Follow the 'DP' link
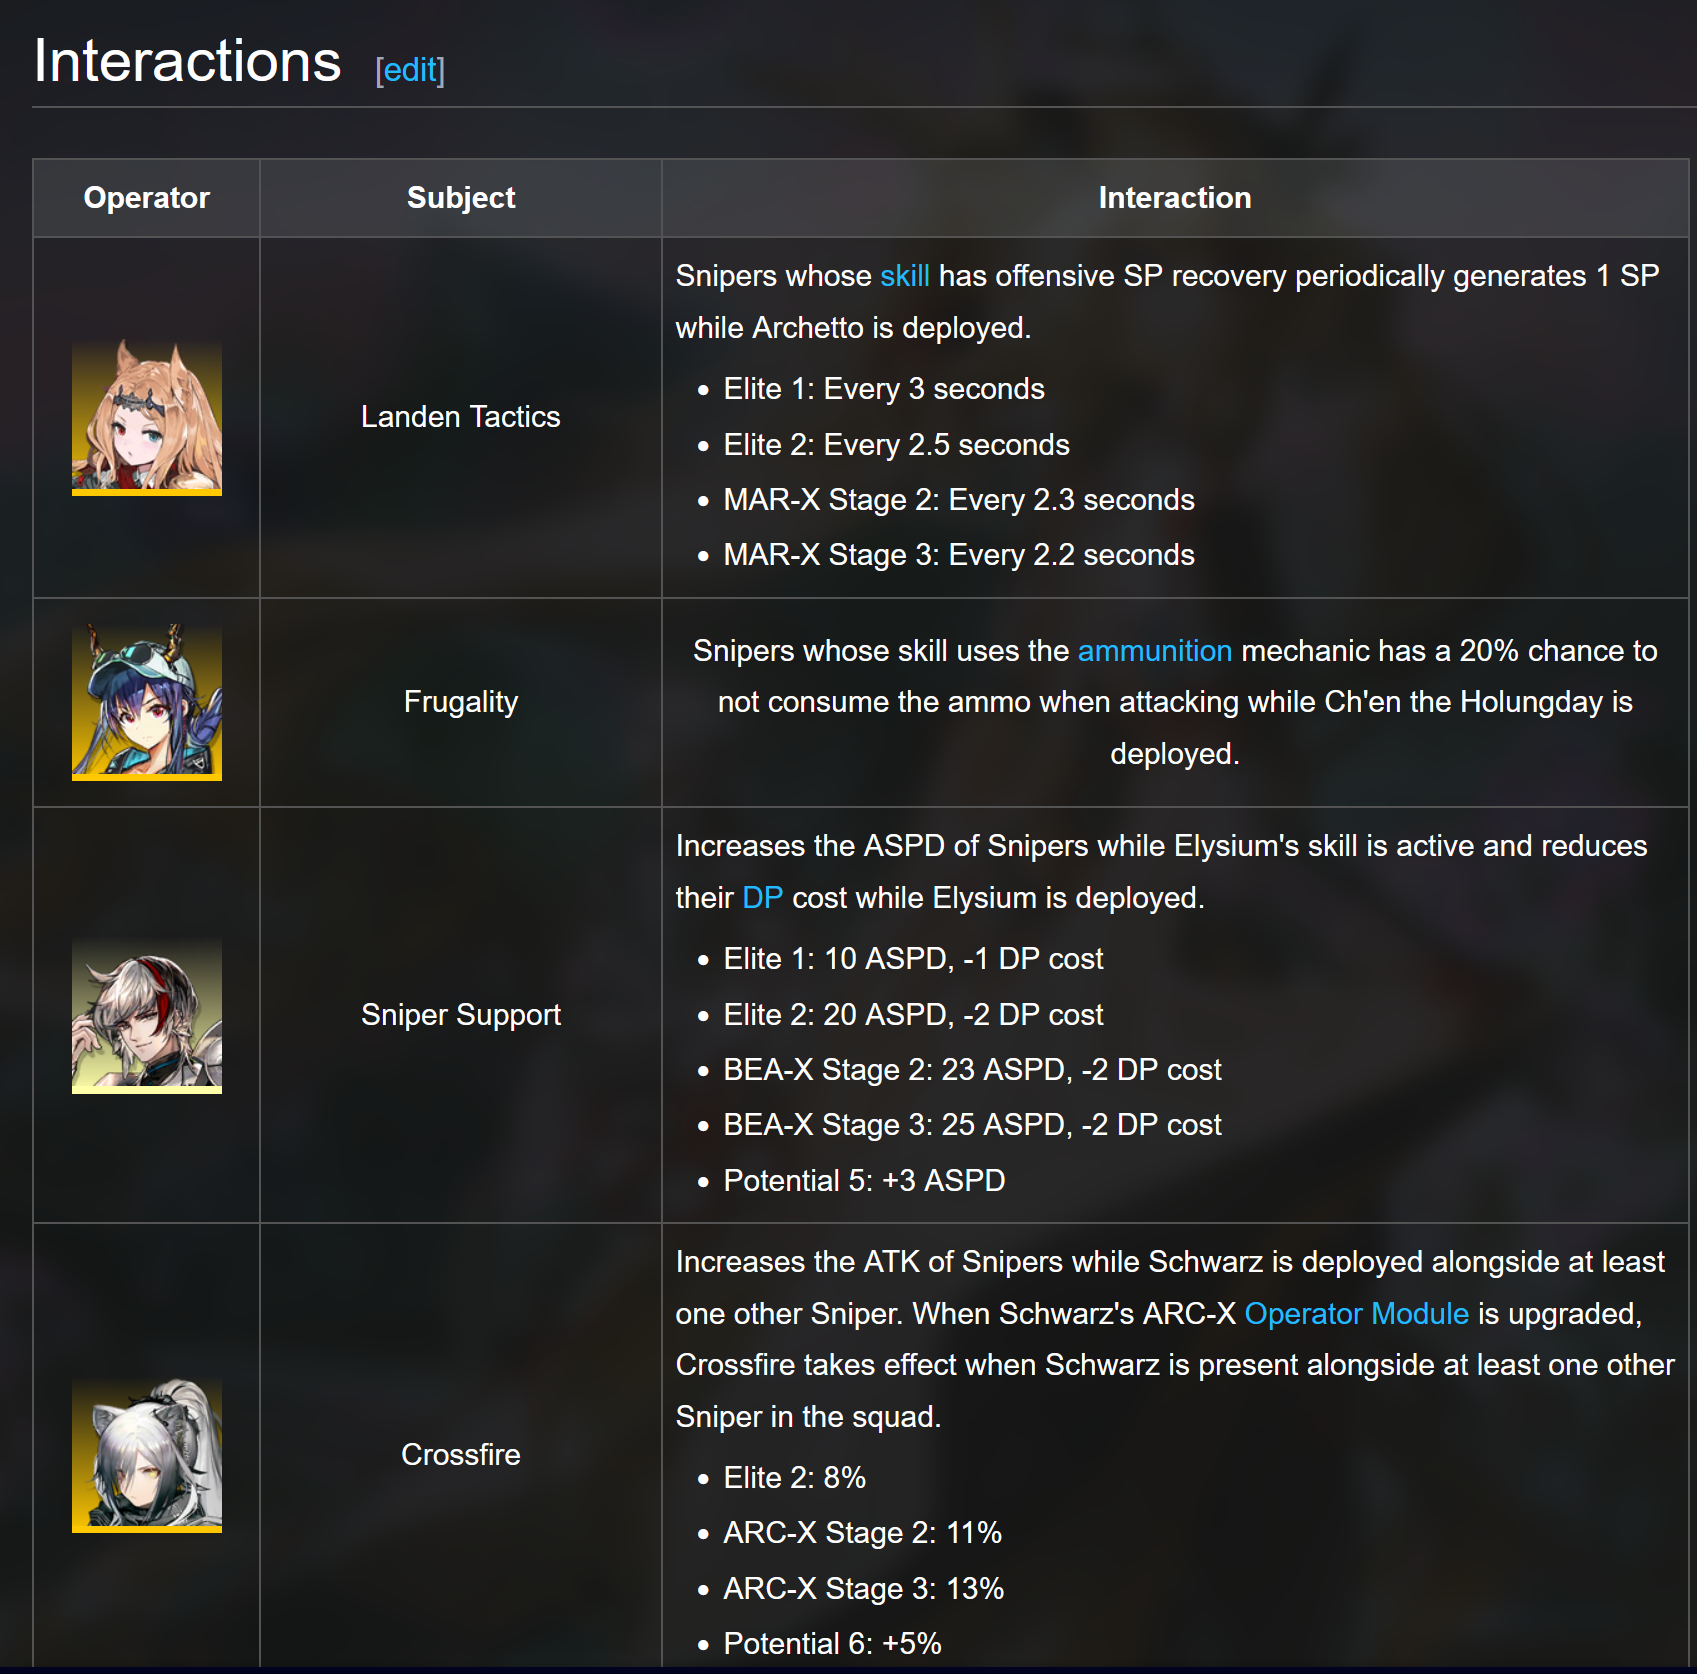This screenshot has height=1674, width=1697. [x=762, y=898]
